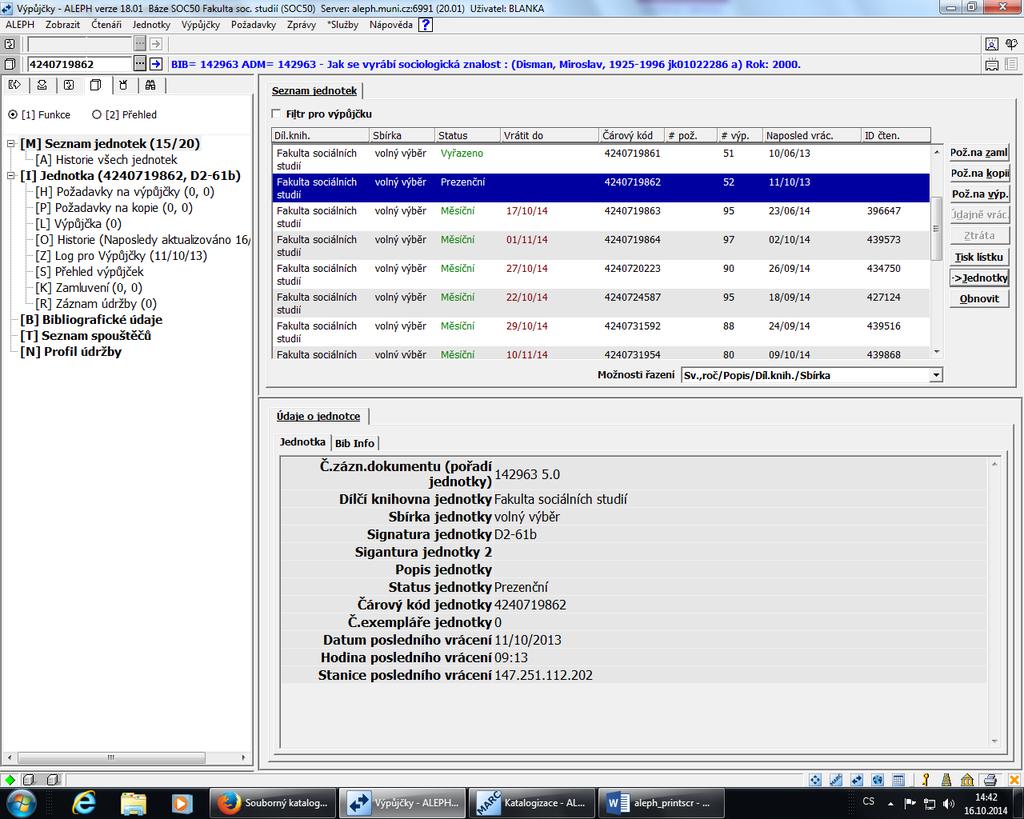Open Firefox Souborný katalog from taskbar
Screen dimensions: 1024x819
pos(272,802)
